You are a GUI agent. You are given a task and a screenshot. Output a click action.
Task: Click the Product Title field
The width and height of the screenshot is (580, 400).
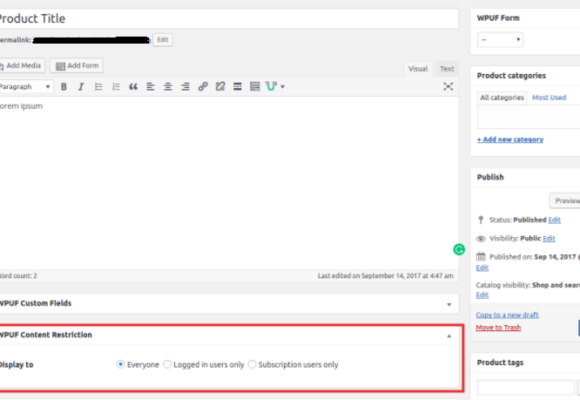click(228, 19)
